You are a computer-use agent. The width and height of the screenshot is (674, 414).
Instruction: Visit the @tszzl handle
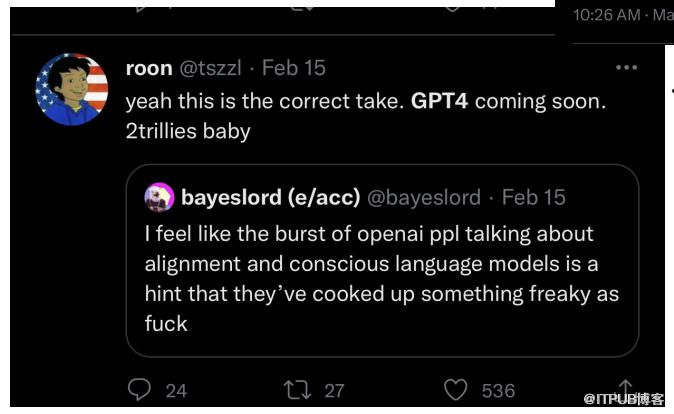click(210, 68)
